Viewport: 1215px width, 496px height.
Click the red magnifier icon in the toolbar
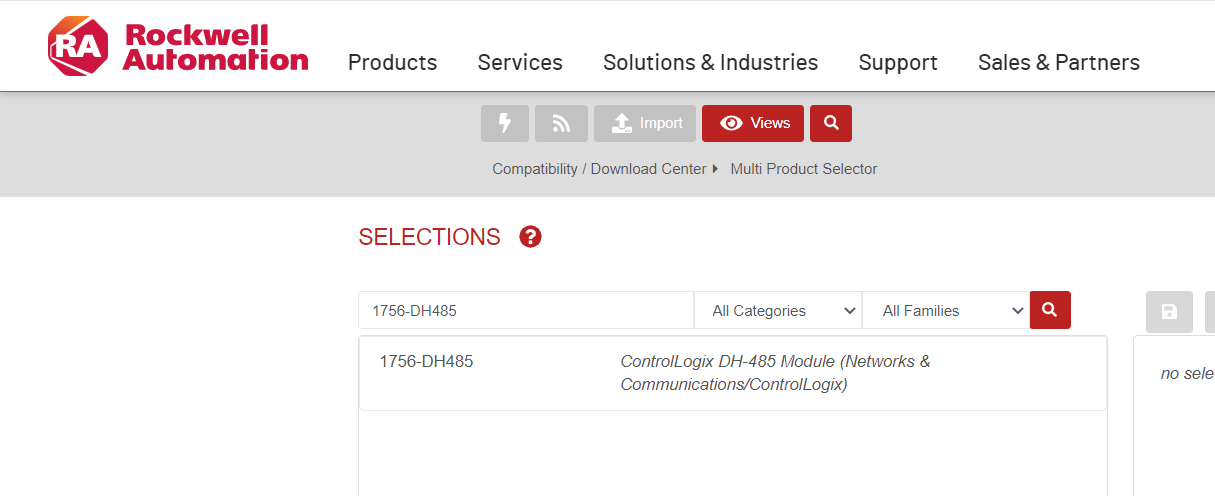point(830,123)
